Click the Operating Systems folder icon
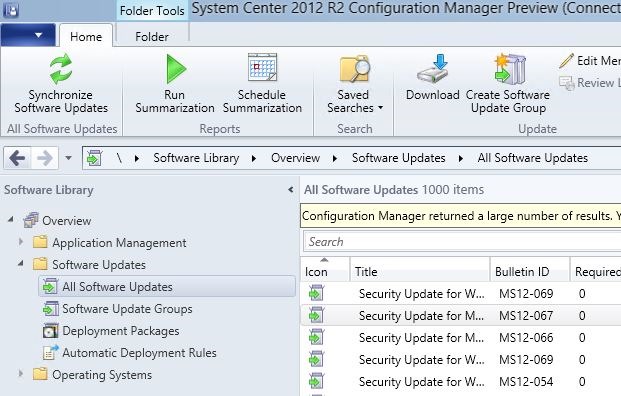 pos(40,374)
